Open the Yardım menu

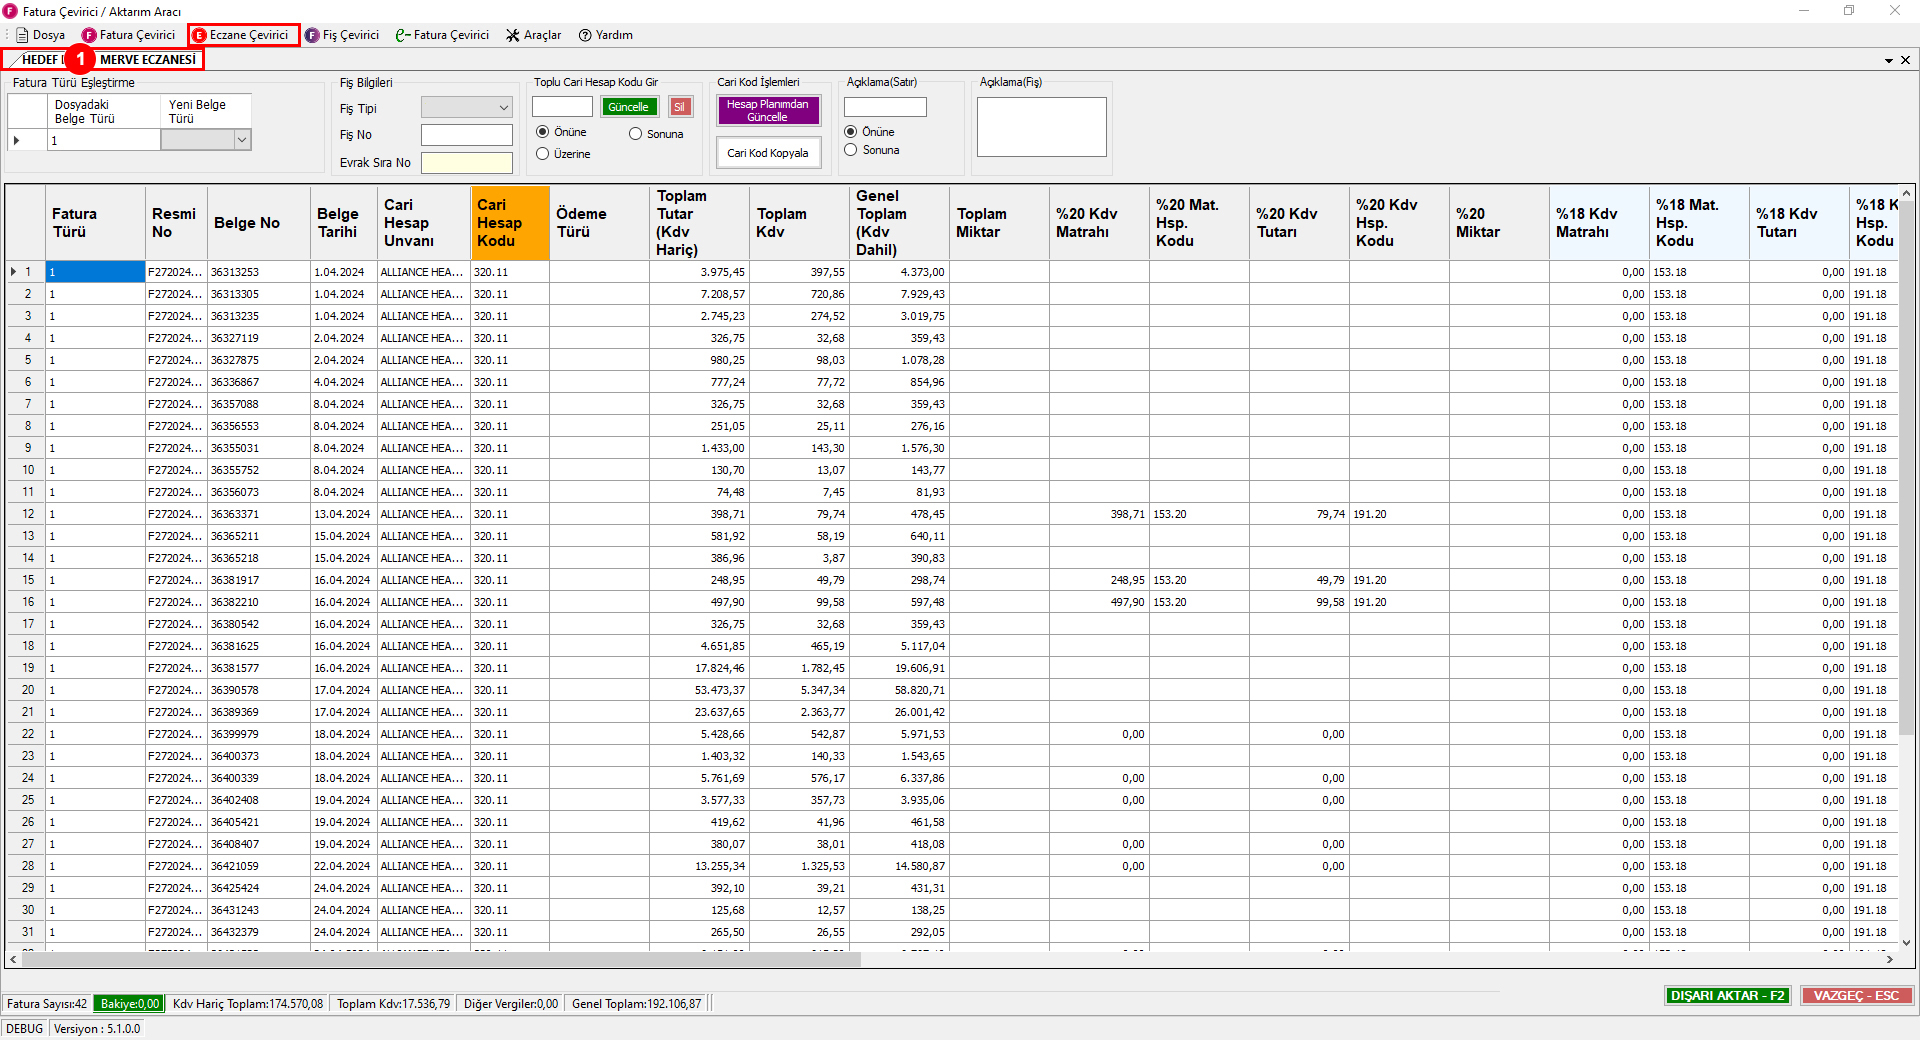coord(606,35)
